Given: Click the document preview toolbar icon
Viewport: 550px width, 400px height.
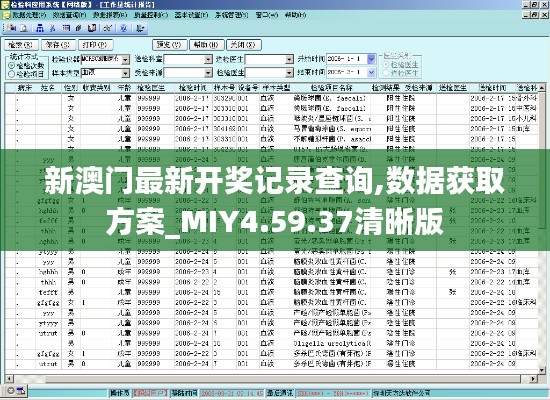Looking at the screenshot, I should pyautogui.click(x=24, y=28).
